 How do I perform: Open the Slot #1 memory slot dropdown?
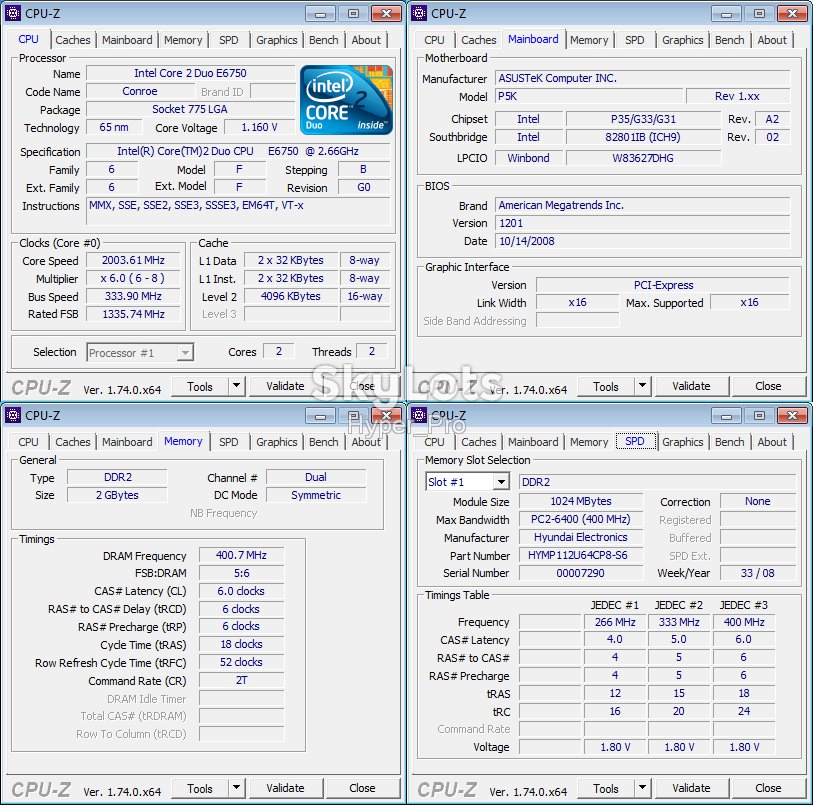(500, 482)
